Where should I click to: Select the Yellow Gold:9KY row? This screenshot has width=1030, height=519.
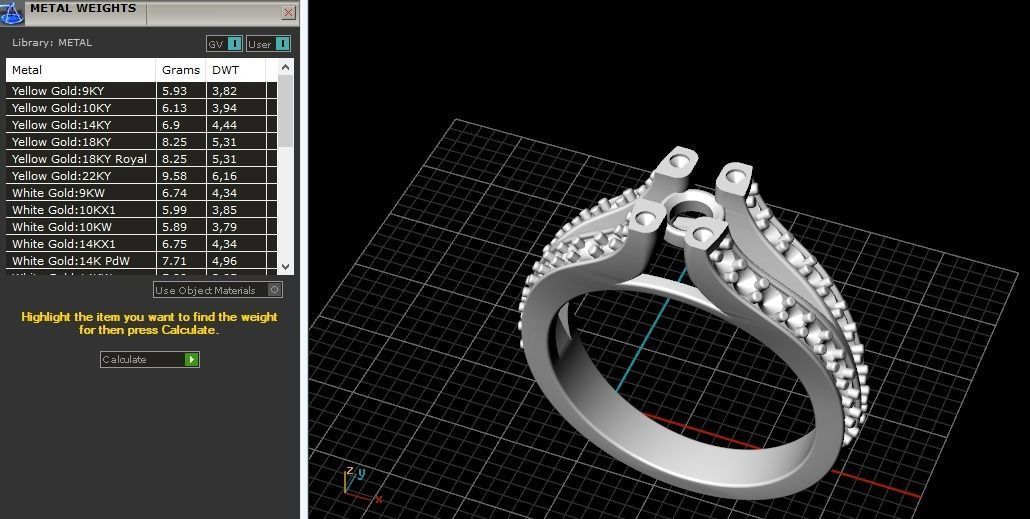coord(141,91)
